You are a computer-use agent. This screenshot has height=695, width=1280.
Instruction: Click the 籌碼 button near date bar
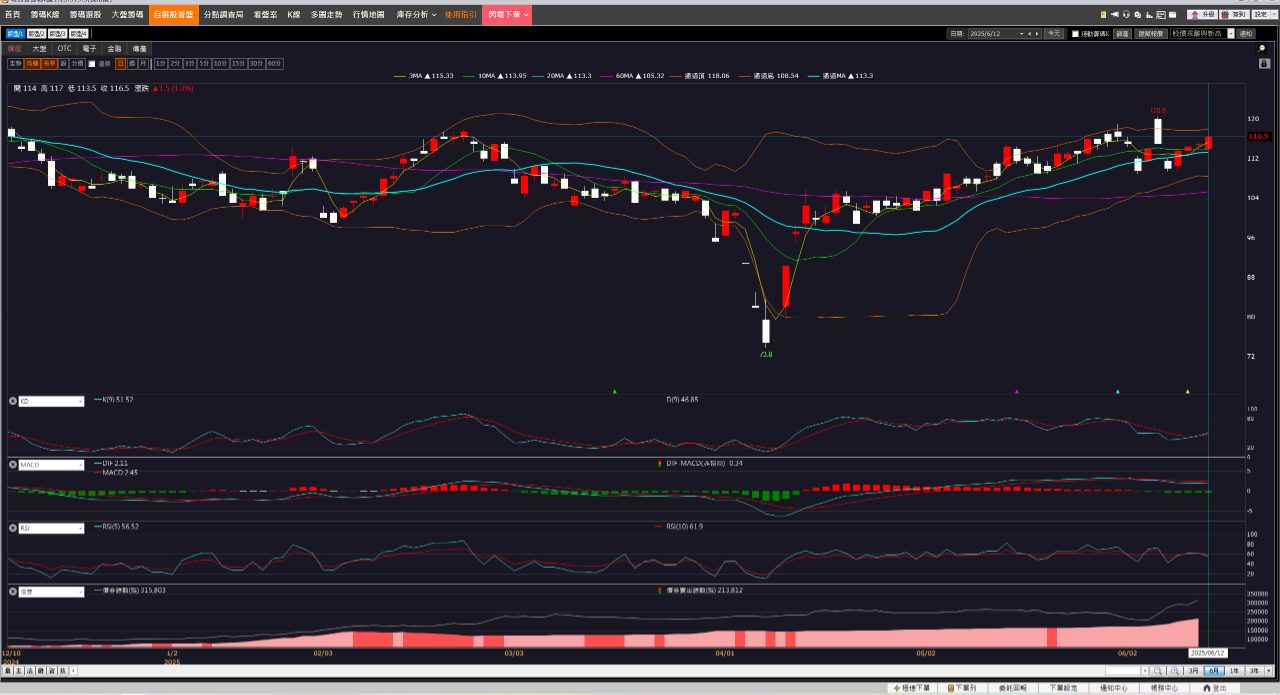click(x=1122, y=34)
